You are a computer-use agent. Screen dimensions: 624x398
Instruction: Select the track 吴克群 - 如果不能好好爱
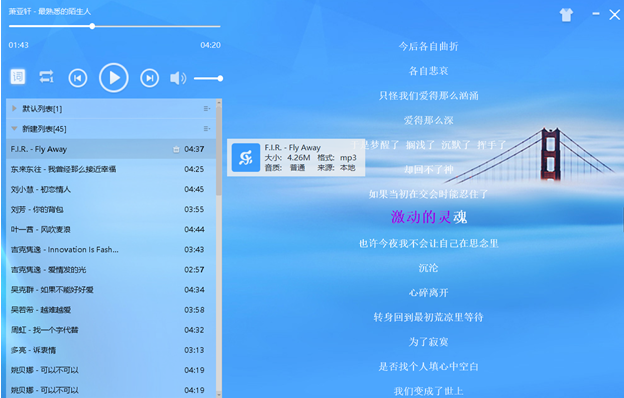(x=111, y=290)
